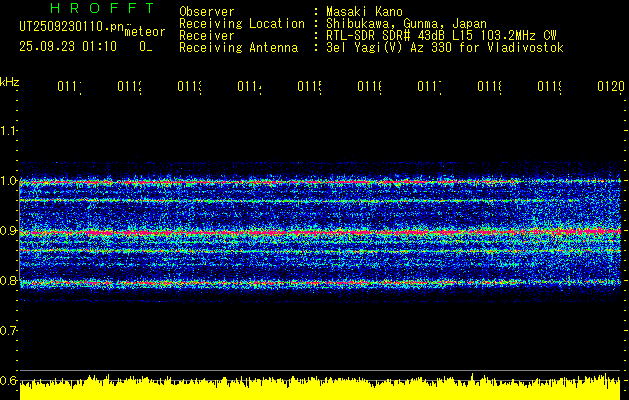The height and width of the screenshot is (400, 629).
Task: Click the 0.7 kHz axis tick label
Action: 9,330
